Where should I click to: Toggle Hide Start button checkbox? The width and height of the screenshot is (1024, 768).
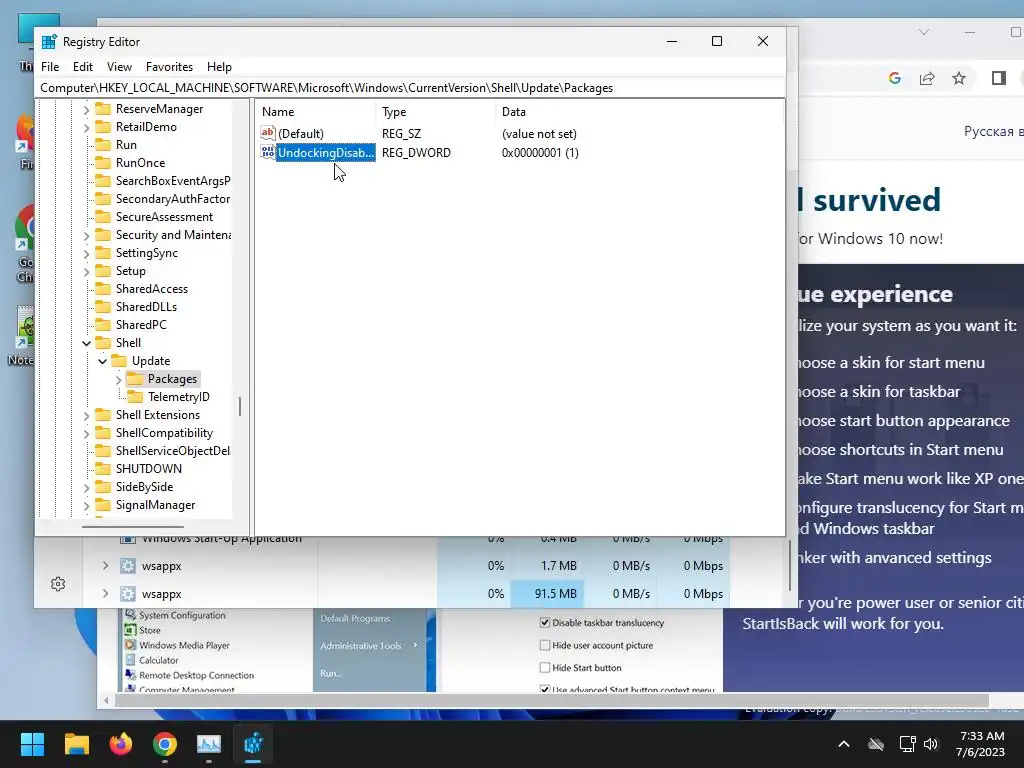click(545, 667)
